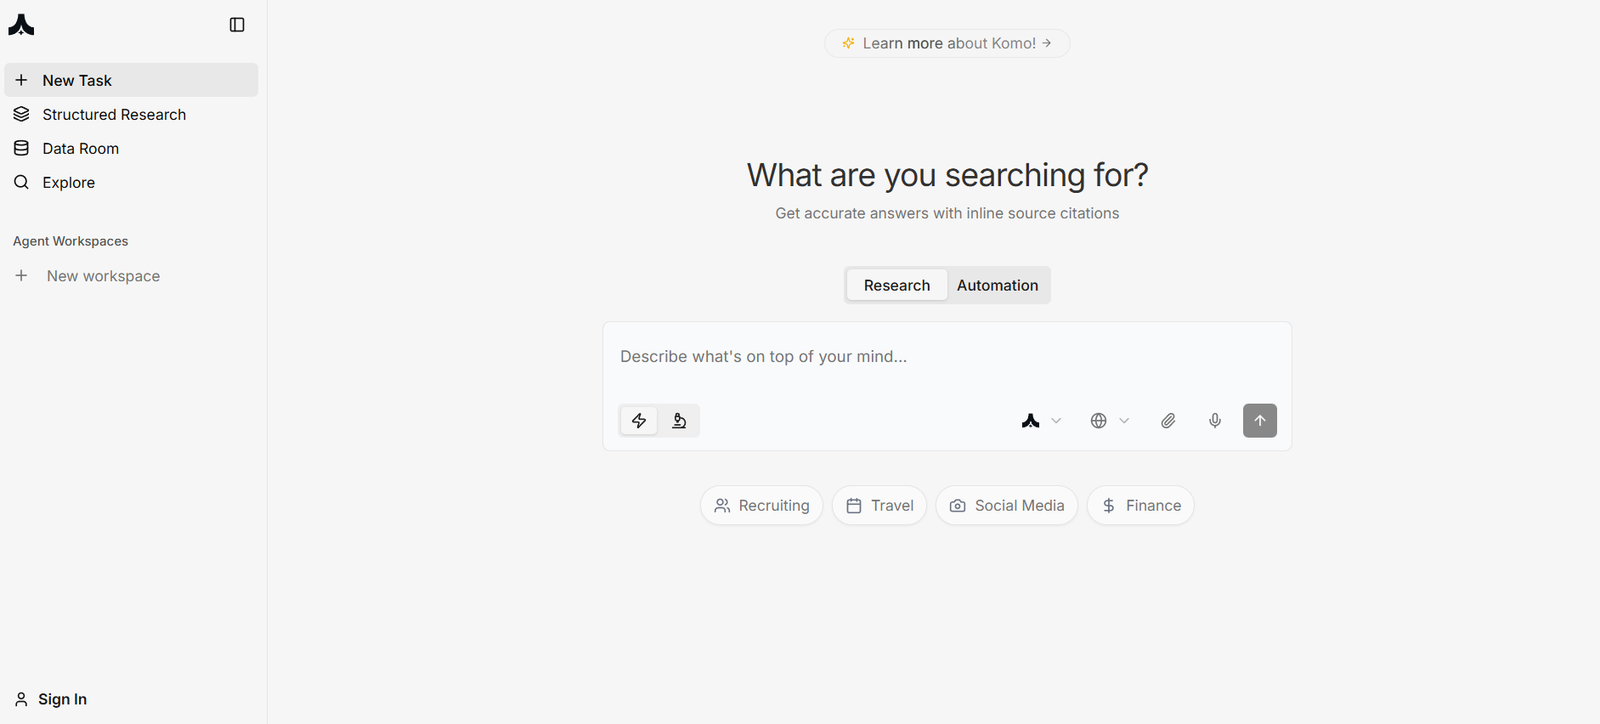The height and width of the screenshot is (724, 1600).
Task: Click the search prompt text field
Action: pyautogui.click(x=946, y=357)
